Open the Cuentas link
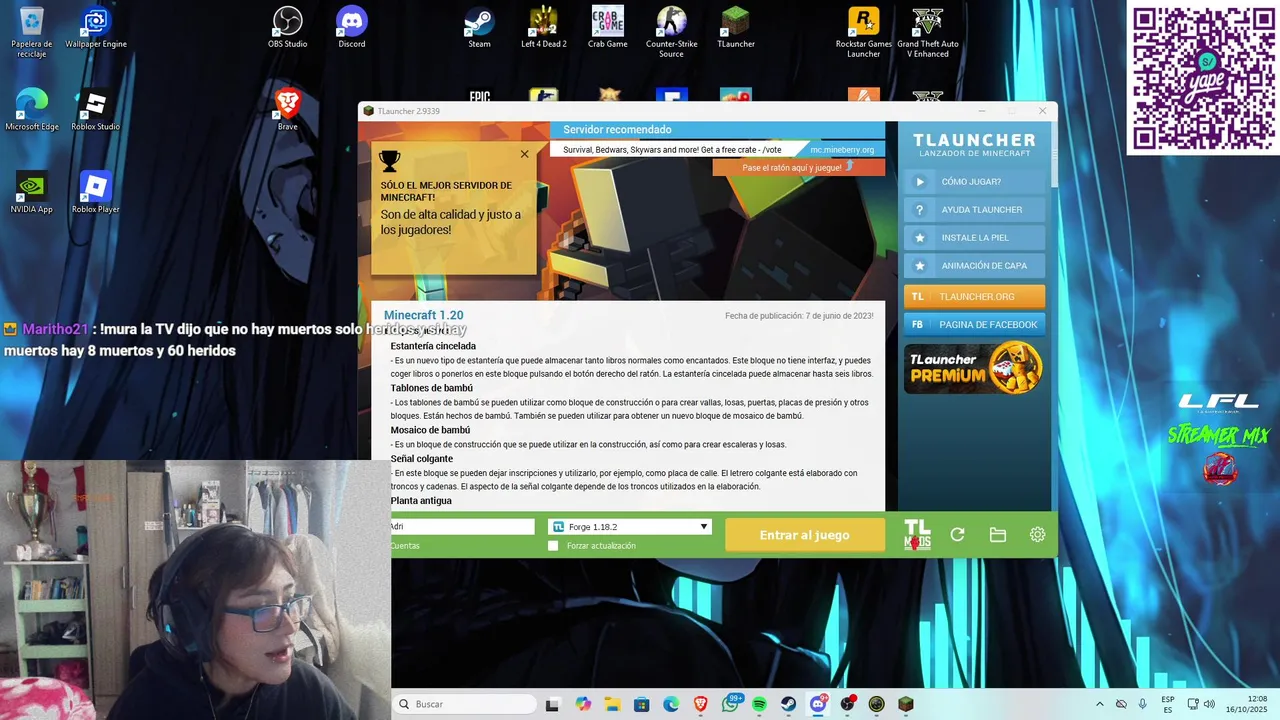Screen dimensions: 1280x720 405,546
